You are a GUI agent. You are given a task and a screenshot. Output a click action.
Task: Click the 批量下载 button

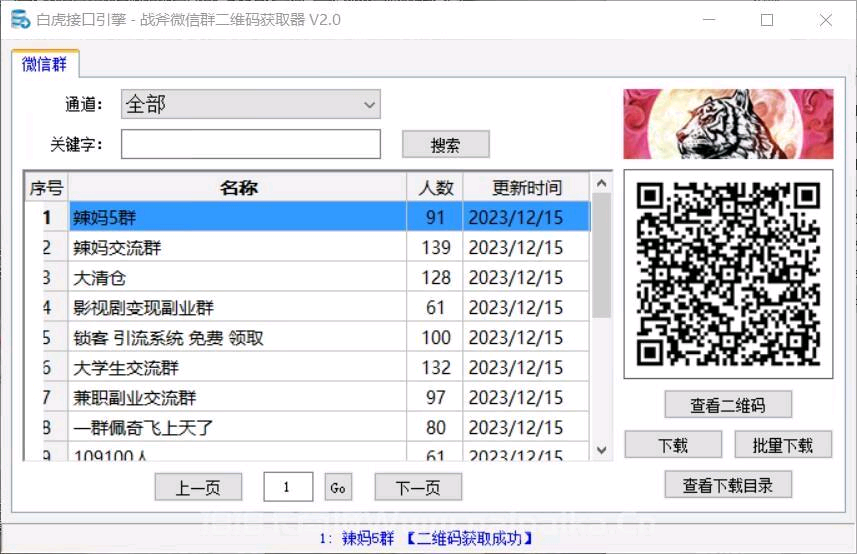pyautogui.click(x=784, y=445)
